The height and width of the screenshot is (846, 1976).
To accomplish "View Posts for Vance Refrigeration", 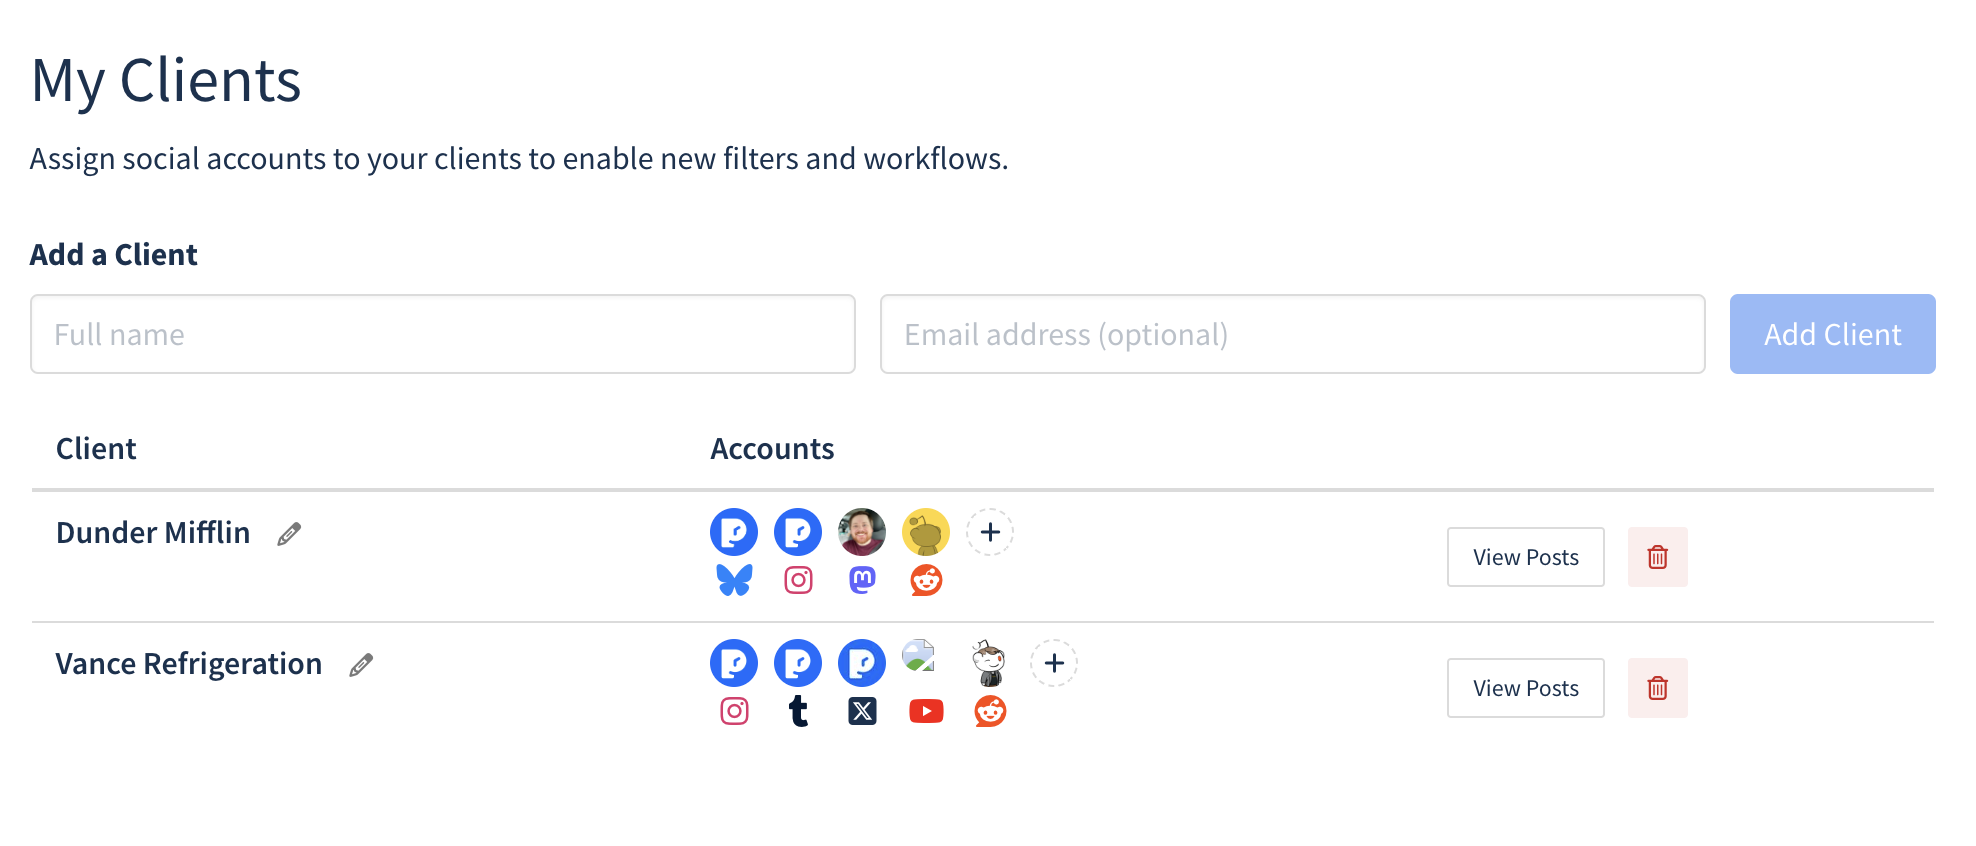I will tap(1525, 688).
